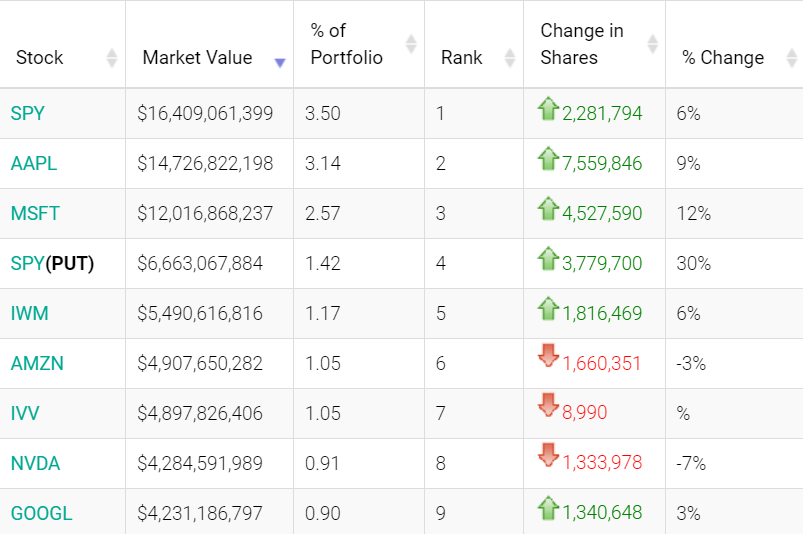Select the red 1,333,978 shares value
The image size is (803, 534).
(602, 462)
